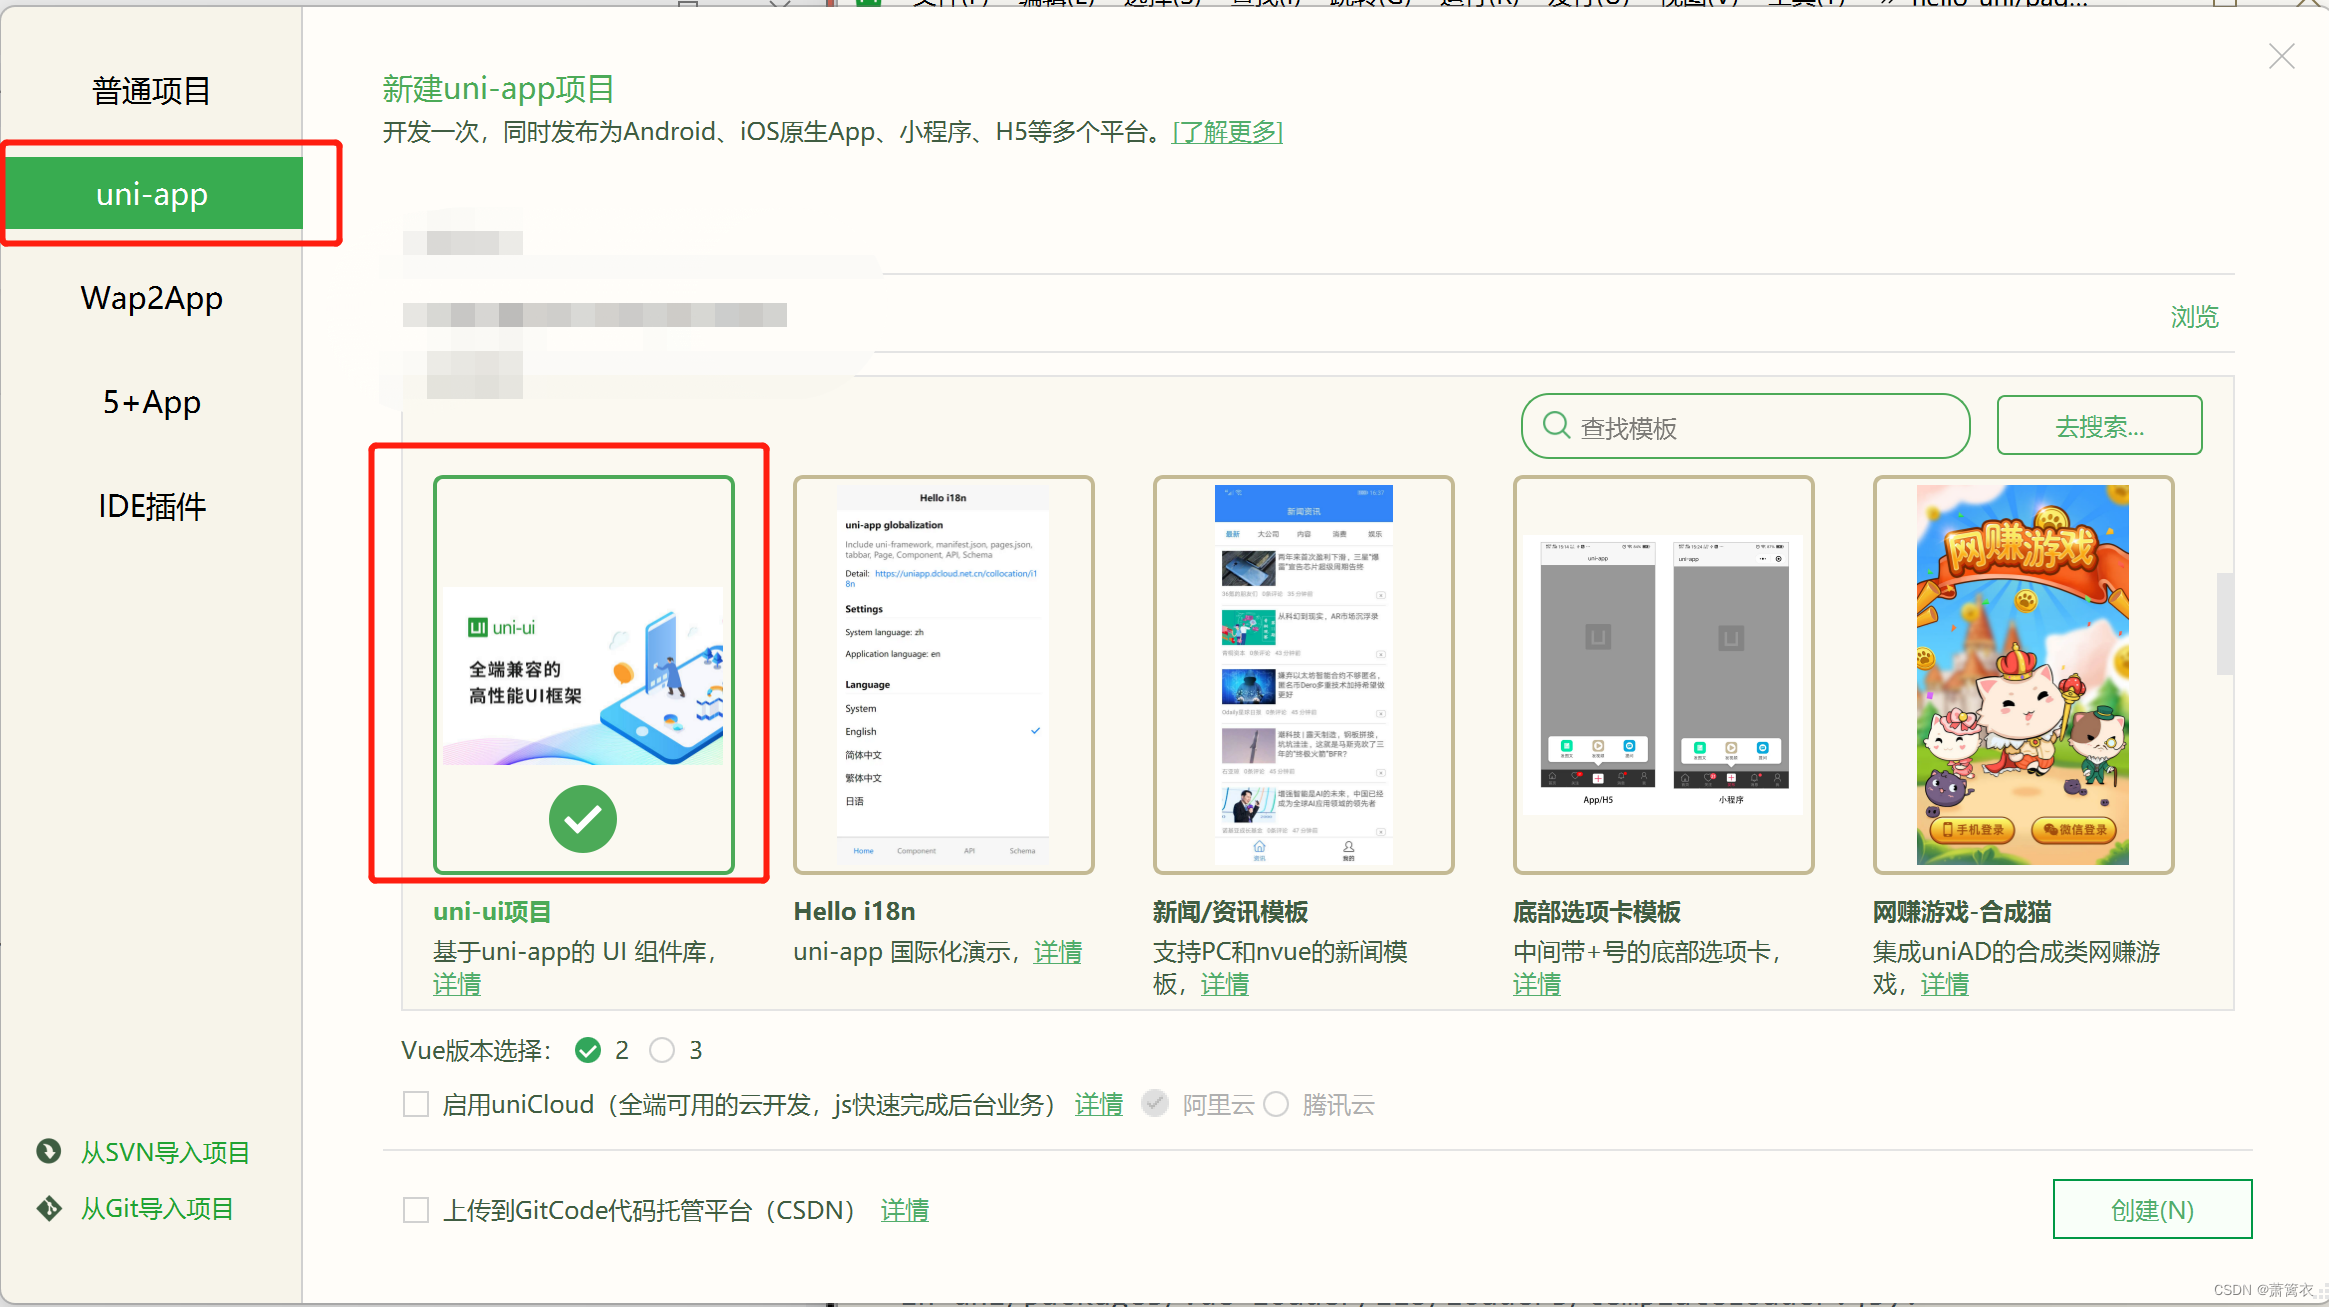Click 从SVN导入项目 link

point(165,1152)
